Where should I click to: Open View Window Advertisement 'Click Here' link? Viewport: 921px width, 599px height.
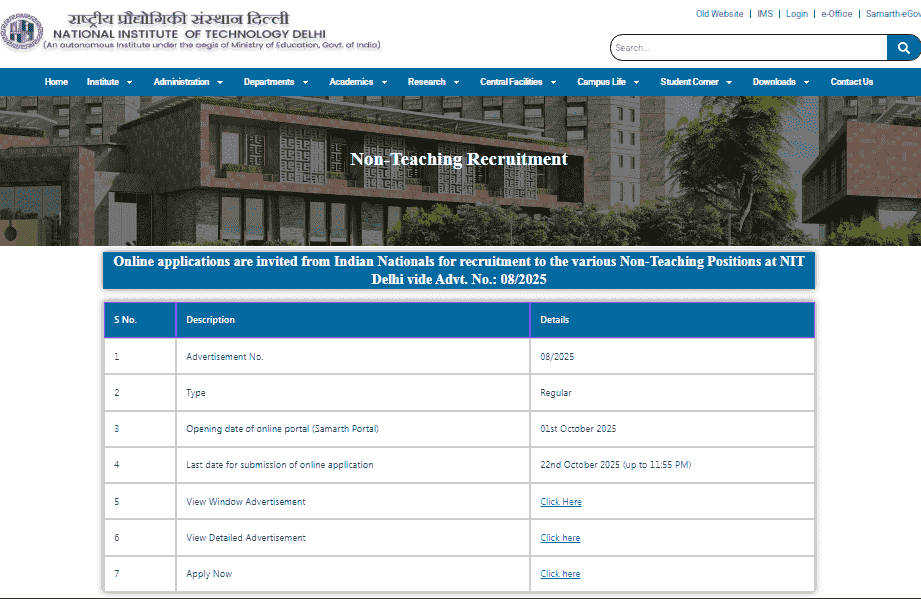click(561, 502)
